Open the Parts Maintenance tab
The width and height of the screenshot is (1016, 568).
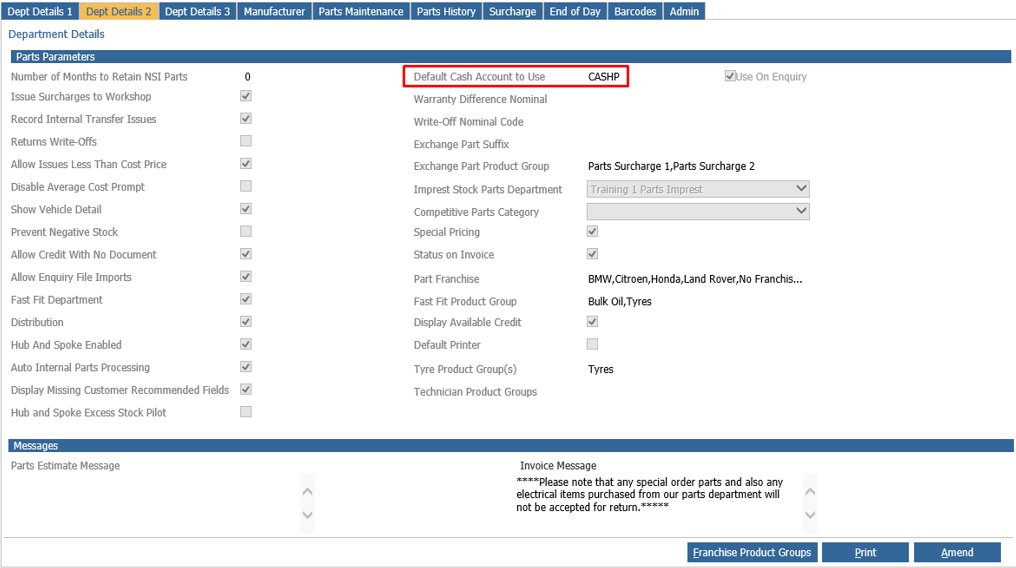[361, 11]
